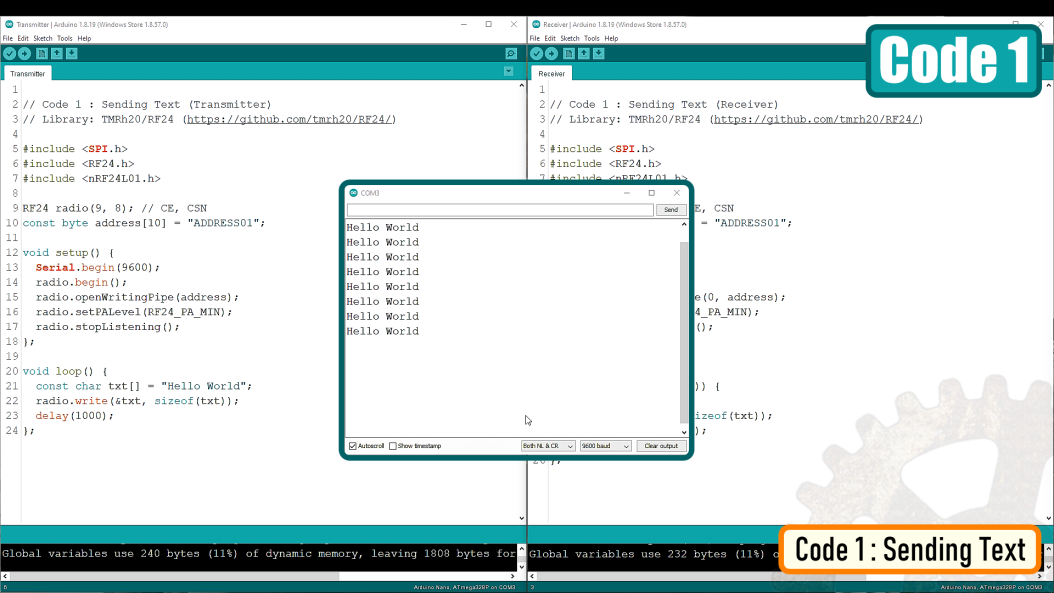Verify the Receiver sketch

[537, 54]
